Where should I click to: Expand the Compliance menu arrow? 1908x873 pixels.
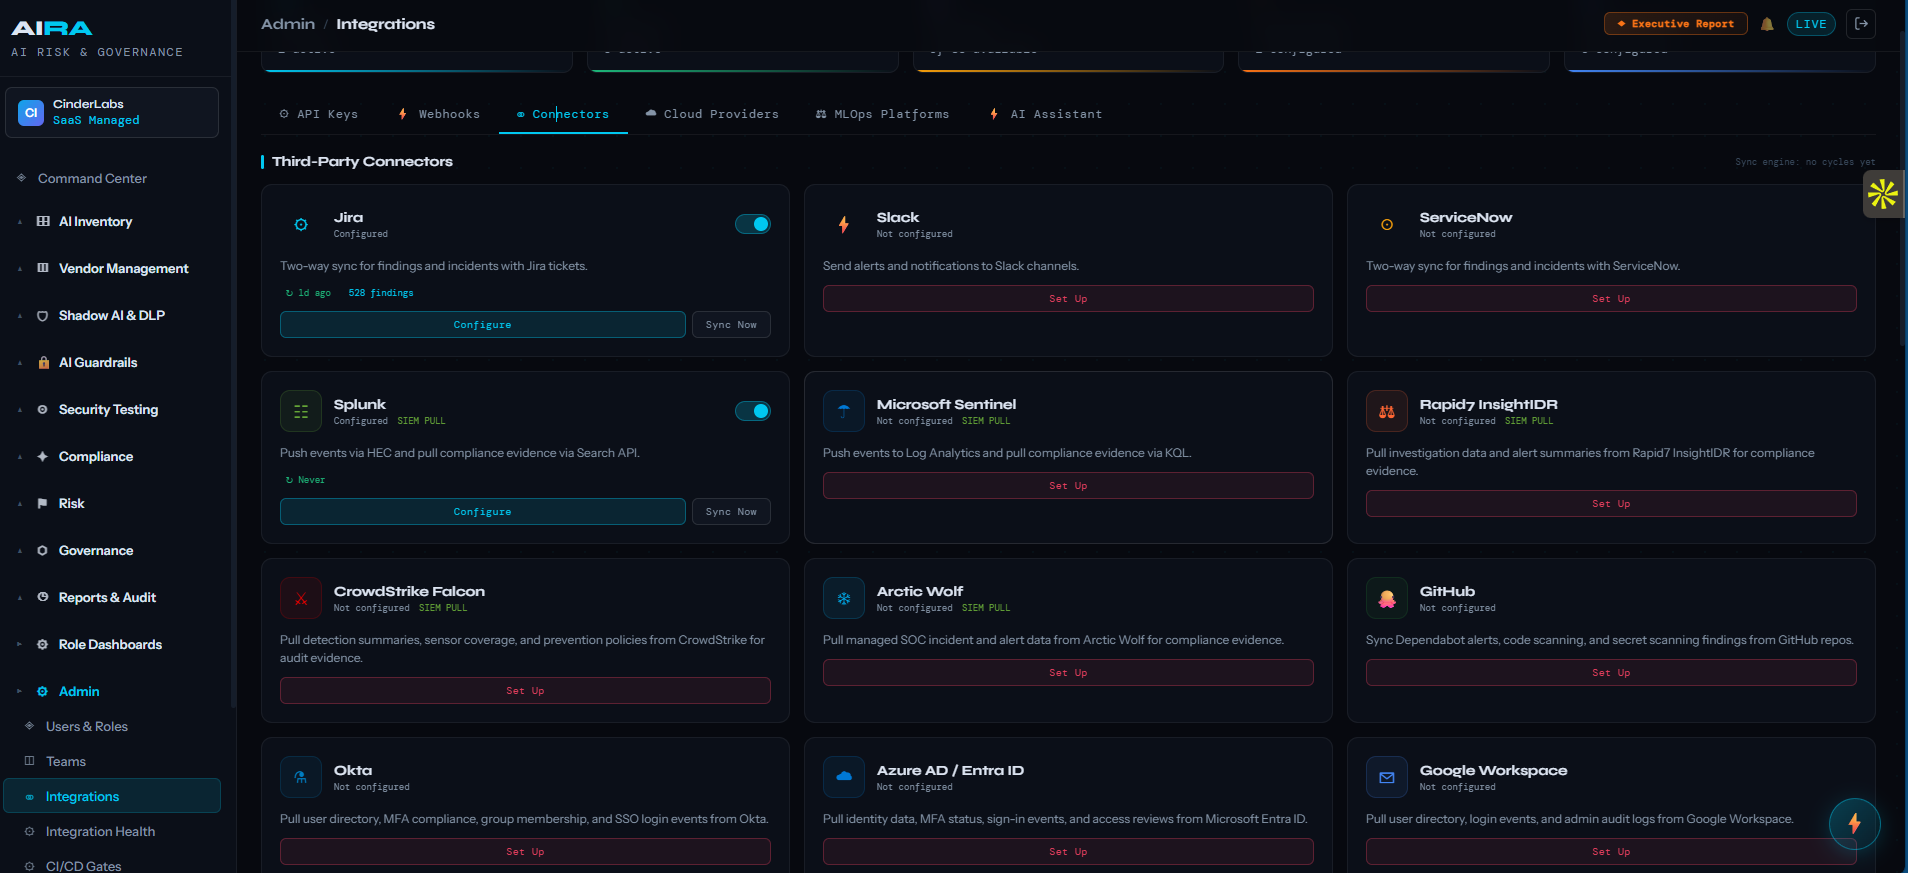coord(19,457)
